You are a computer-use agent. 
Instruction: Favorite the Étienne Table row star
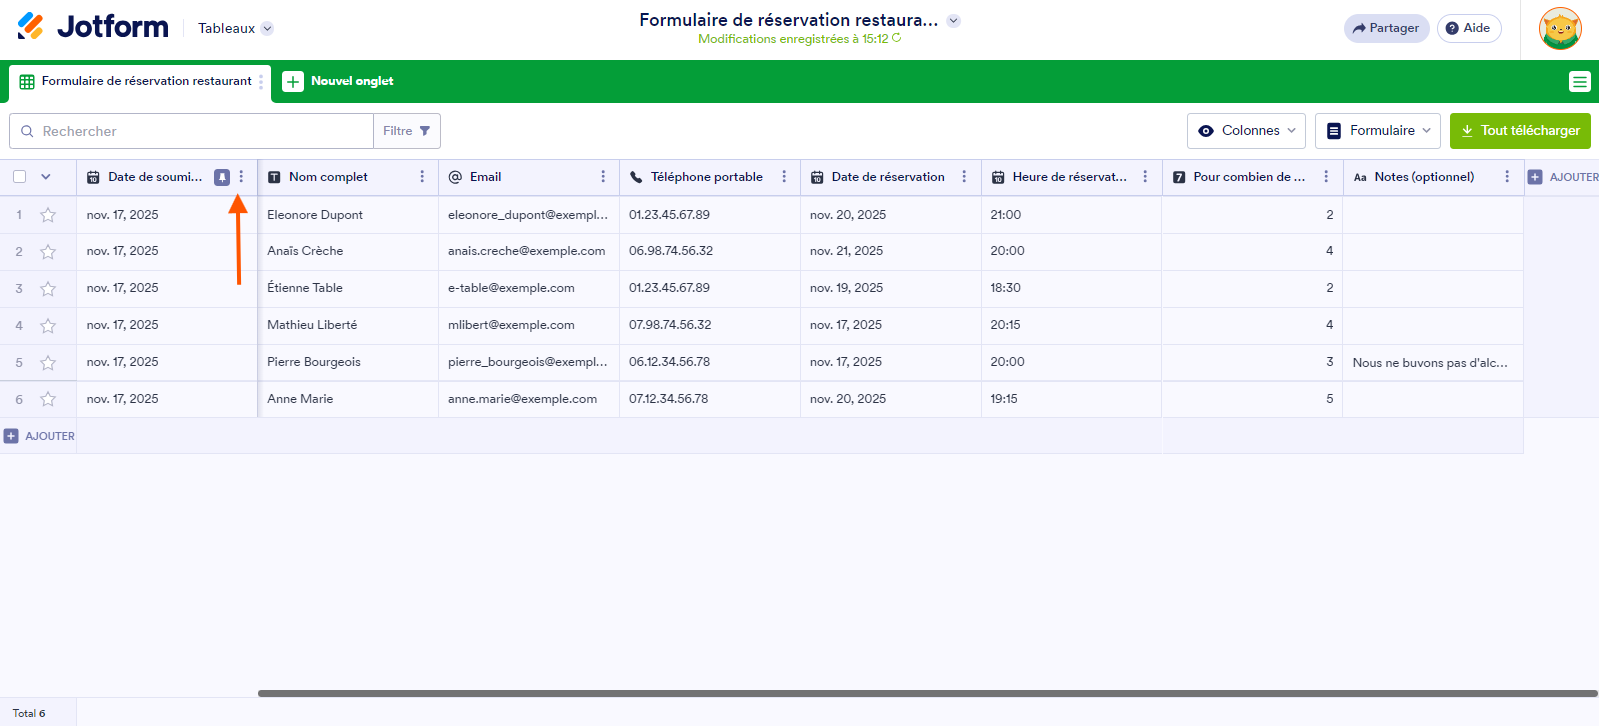point(48,289)
